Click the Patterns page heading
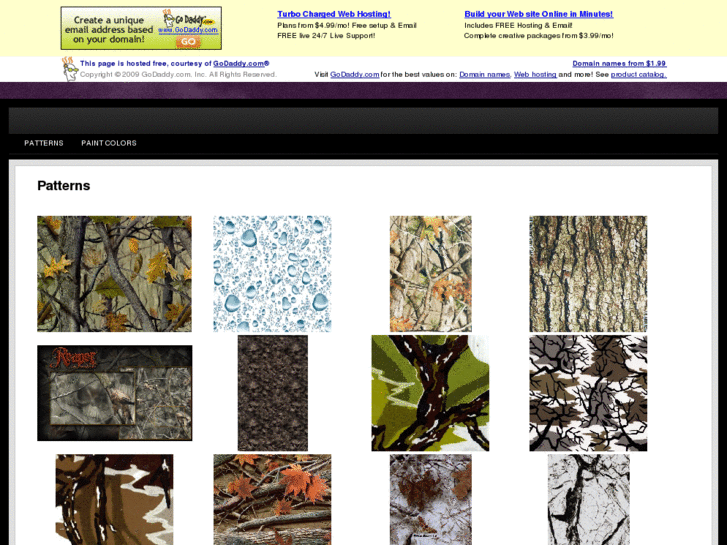 64,186
